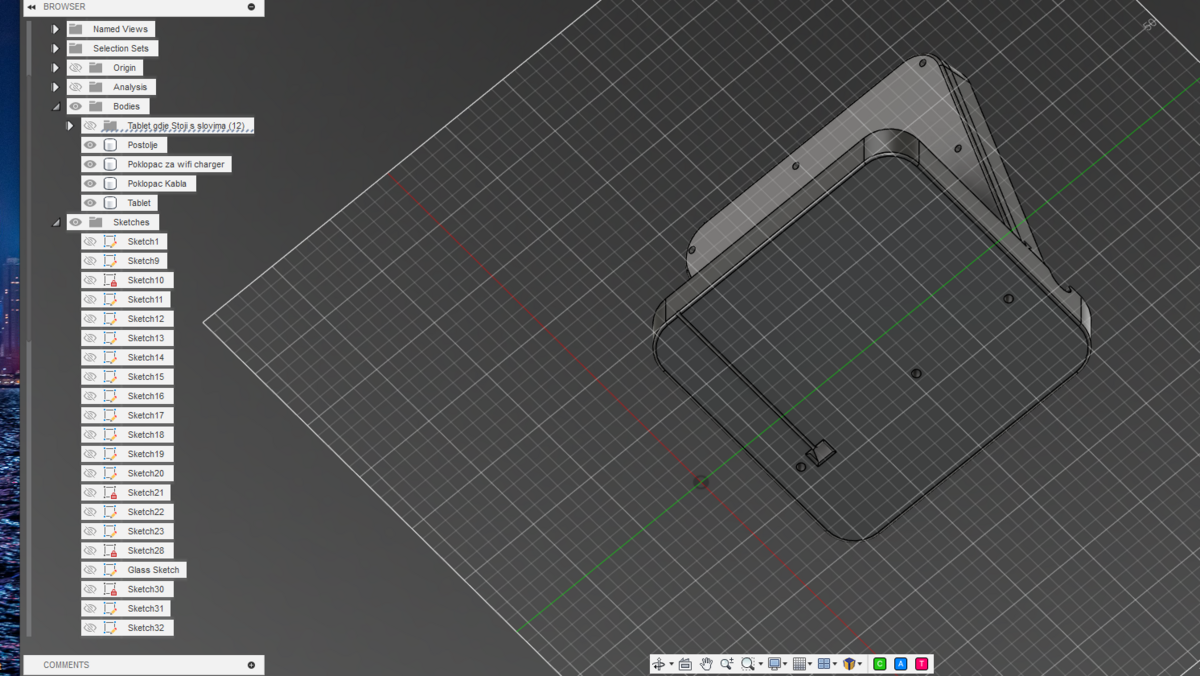Select the Zoom tool with plus/minus
This screenshot has width=1200, height=676.
click(727, 664)
